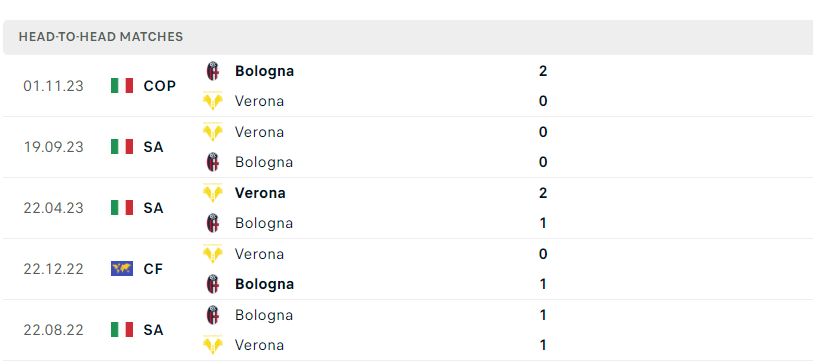
Task: Click Italy flag beside COP label
Action: [122, 86]
